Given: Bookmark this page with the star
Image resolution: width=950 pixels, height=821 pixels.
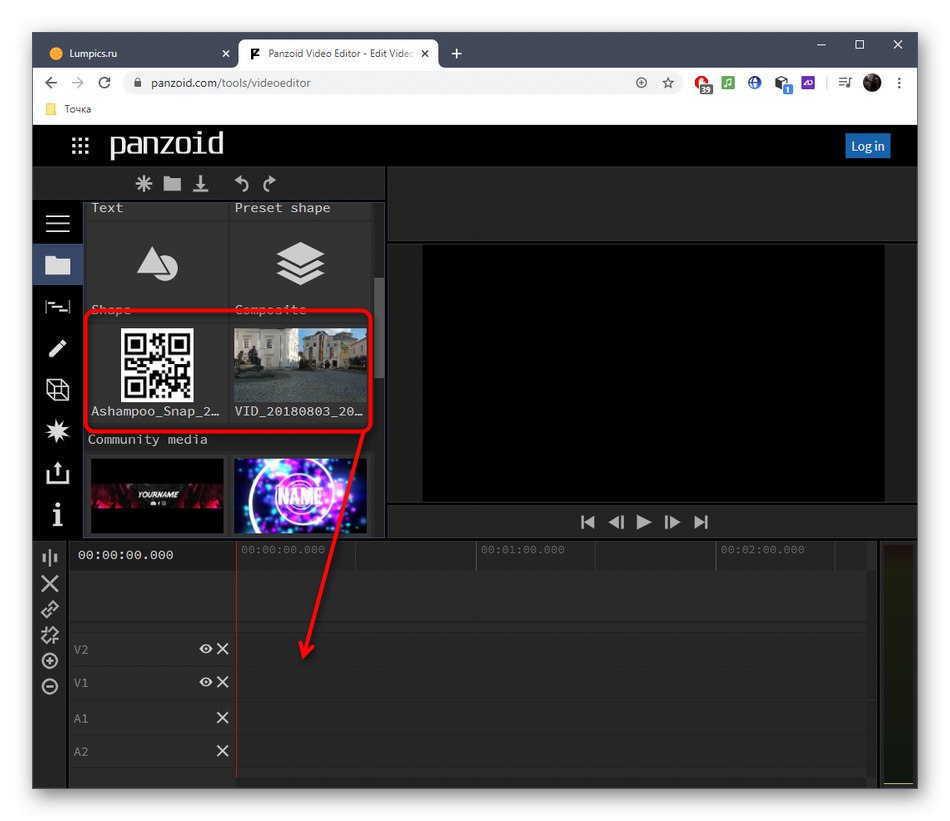Looking at the screenshot, I should tap(668, 82).
